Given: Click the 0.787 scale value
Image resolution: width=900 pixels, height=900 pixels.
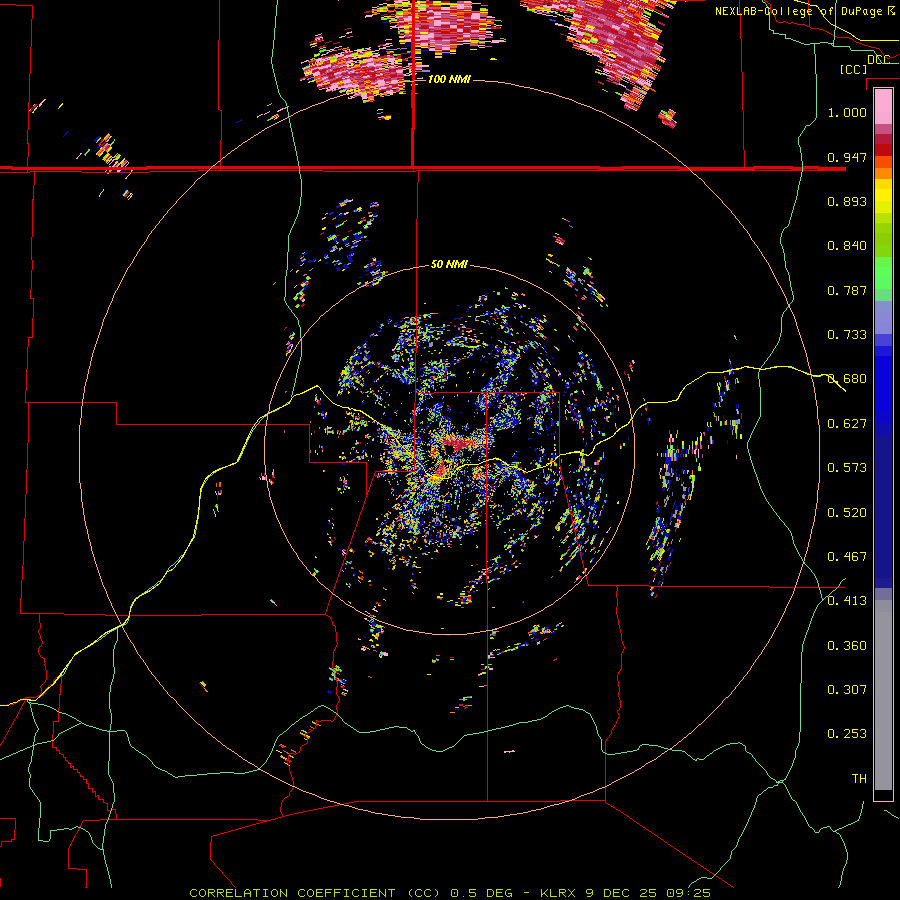Looking at the screenshot, I should pos(847,290).
